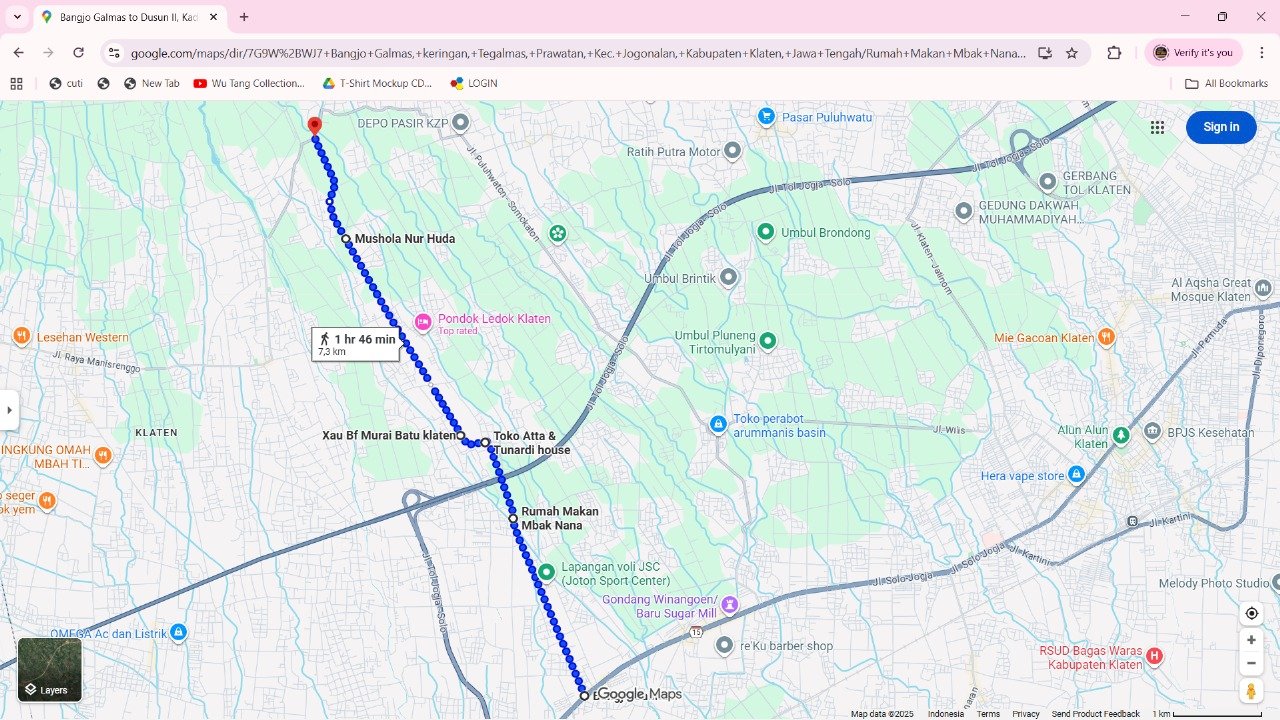Screen dimensions: 1280x720
Task: Bookmark this page with the star icon
Action: [1072, 53]
